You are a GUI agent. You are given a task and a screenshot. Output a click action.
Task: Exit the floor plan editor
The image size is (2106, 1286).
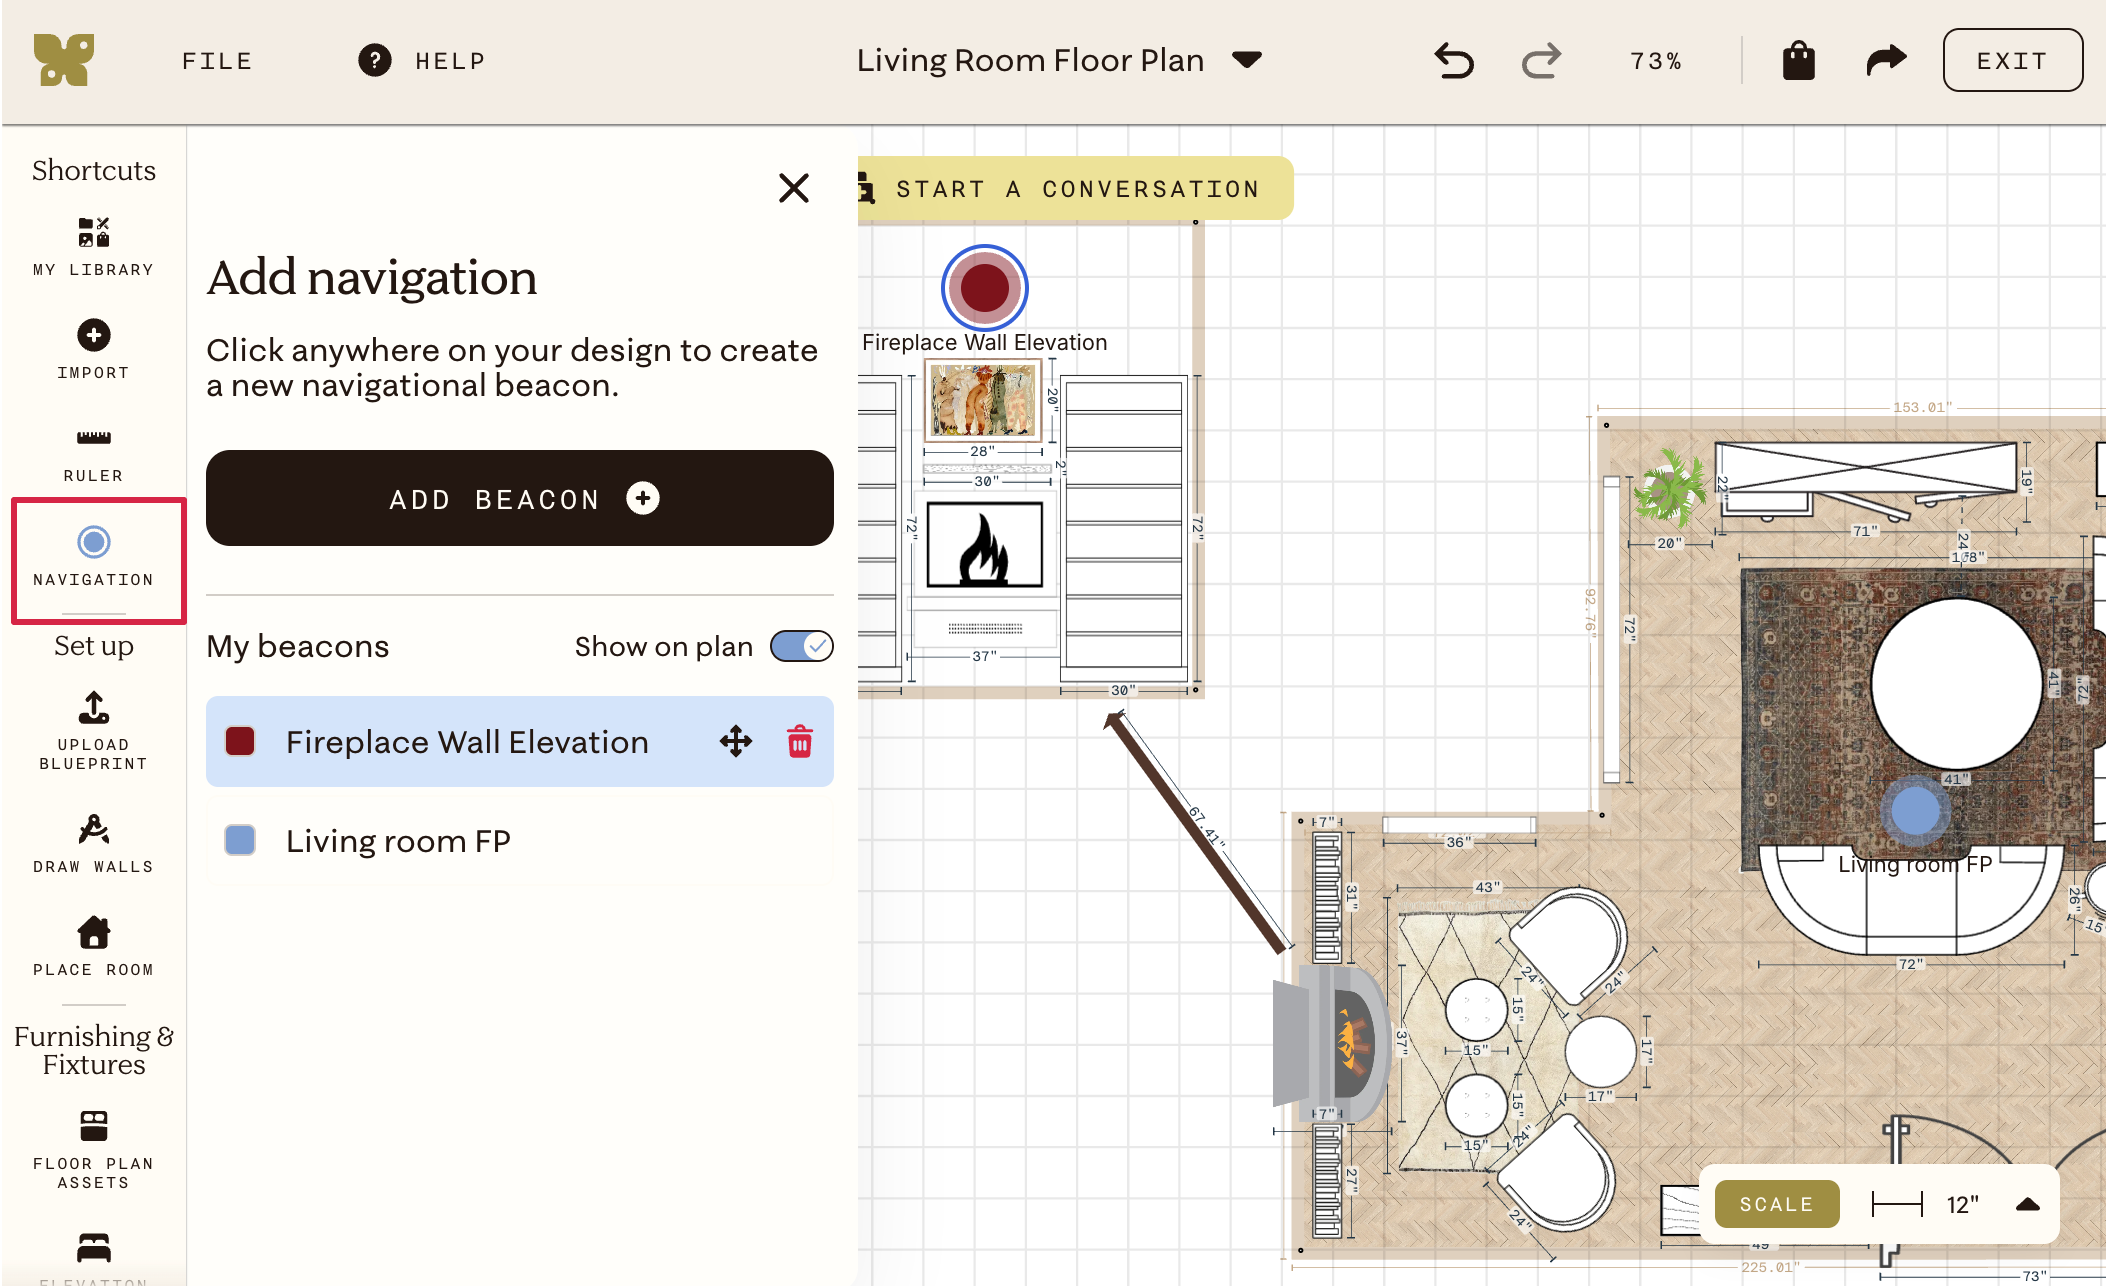[x=2013, y=61]
